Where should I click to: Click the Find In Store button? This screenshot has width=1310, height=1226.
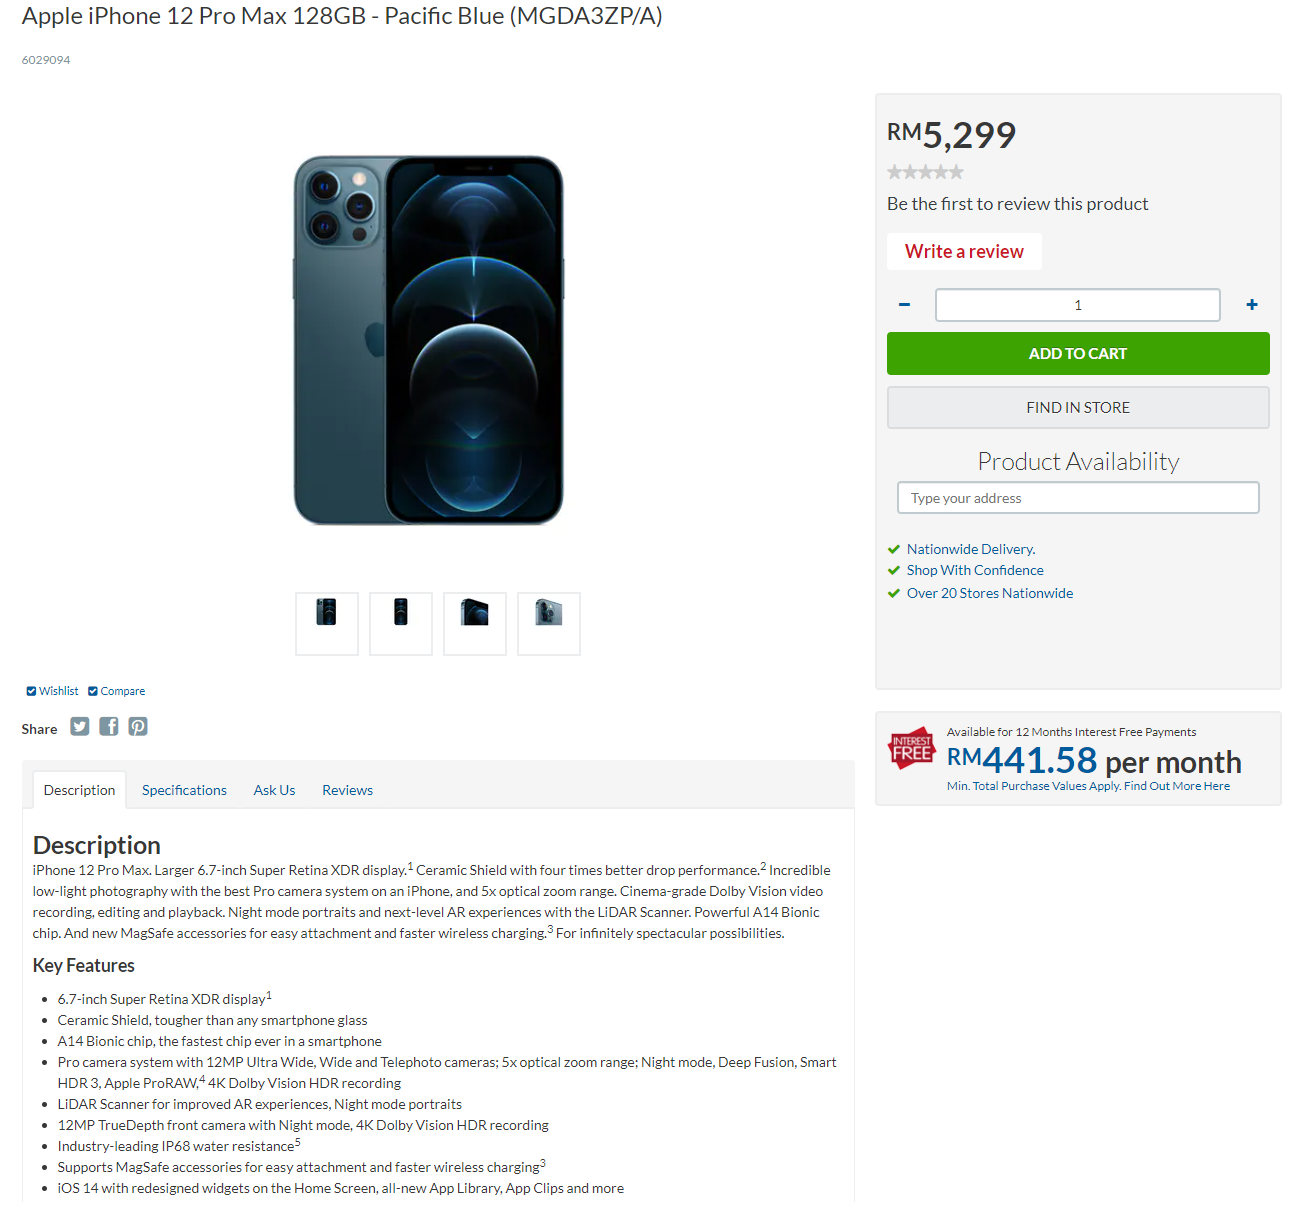[x=1078, y=408]
